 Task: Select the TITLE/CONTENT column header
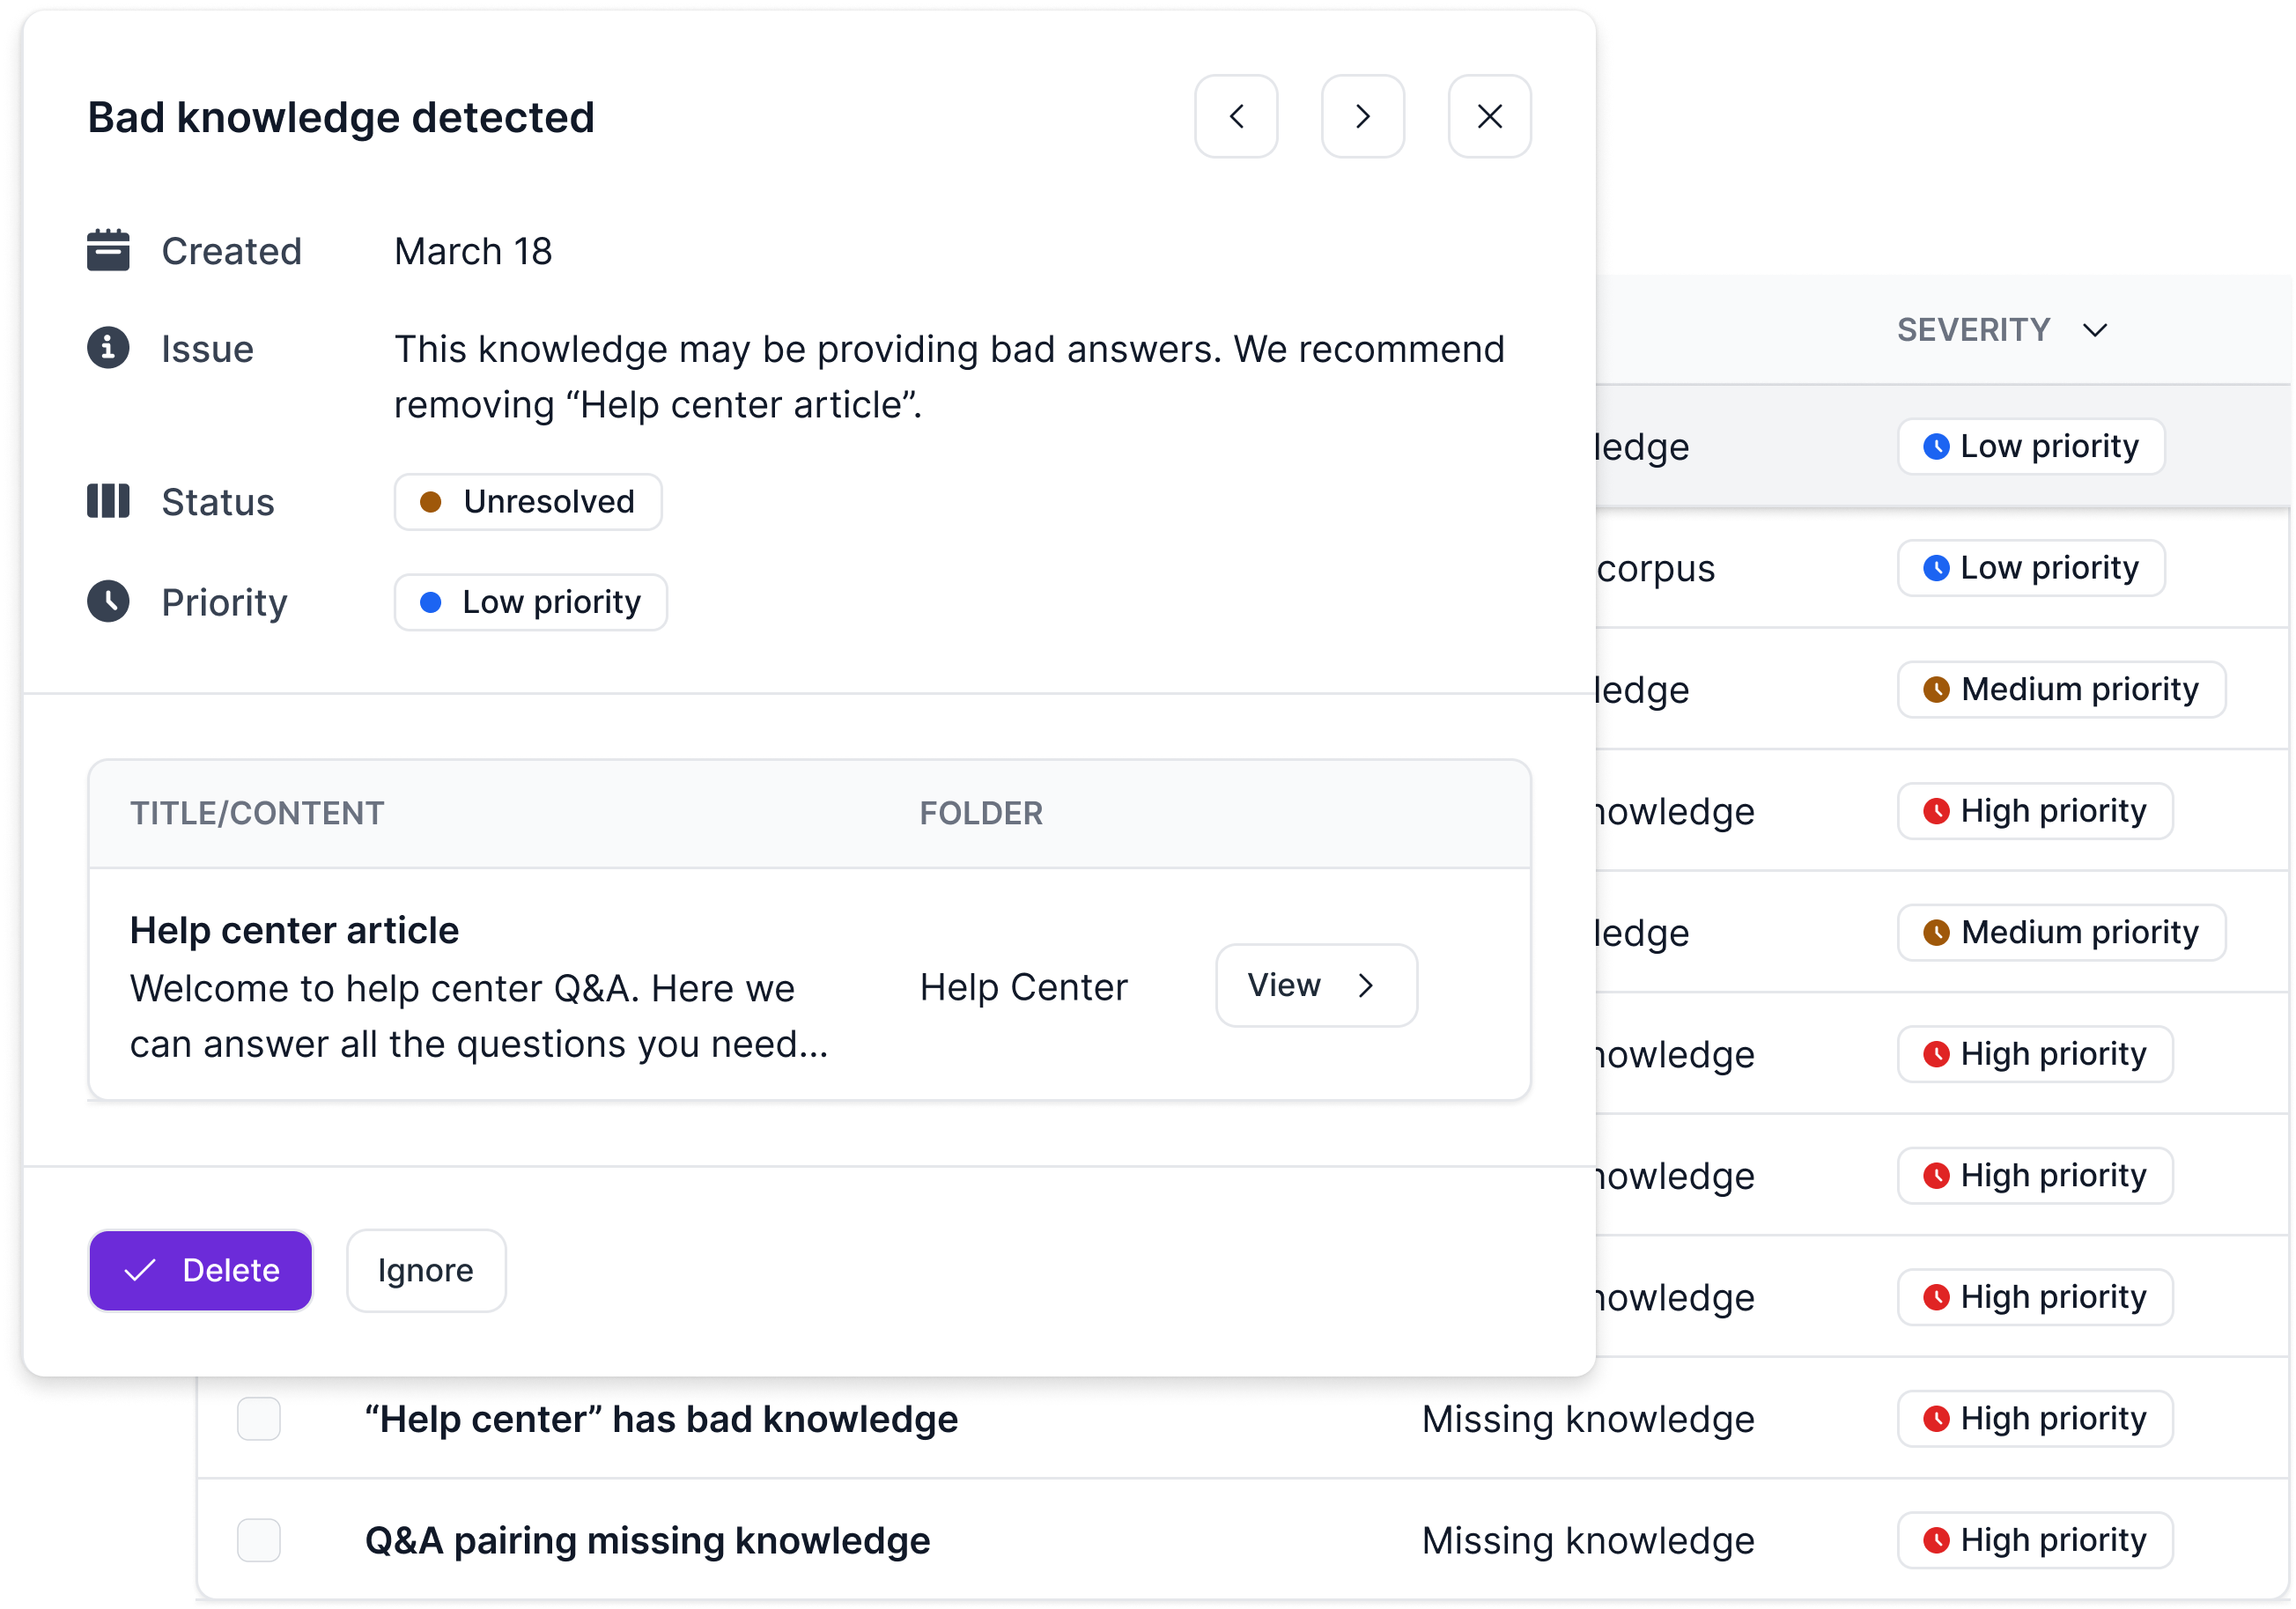click(x=257, y=812)
